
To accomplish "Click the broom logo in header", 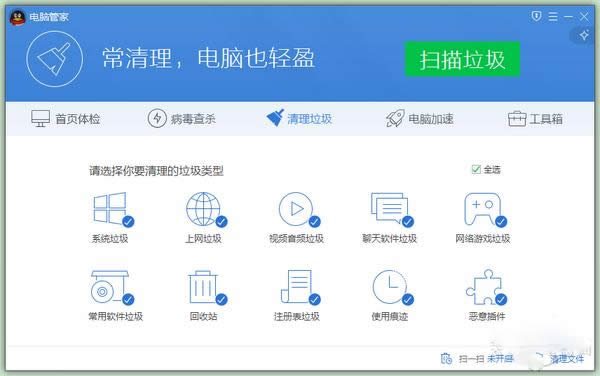I will coord(54,59).
